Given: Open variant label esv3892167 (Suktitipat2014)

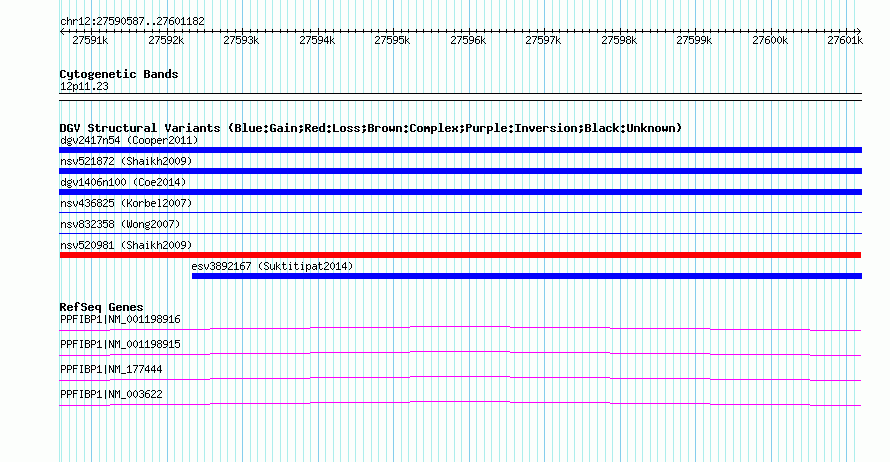Looking at the screenshot, I should 272,266.
